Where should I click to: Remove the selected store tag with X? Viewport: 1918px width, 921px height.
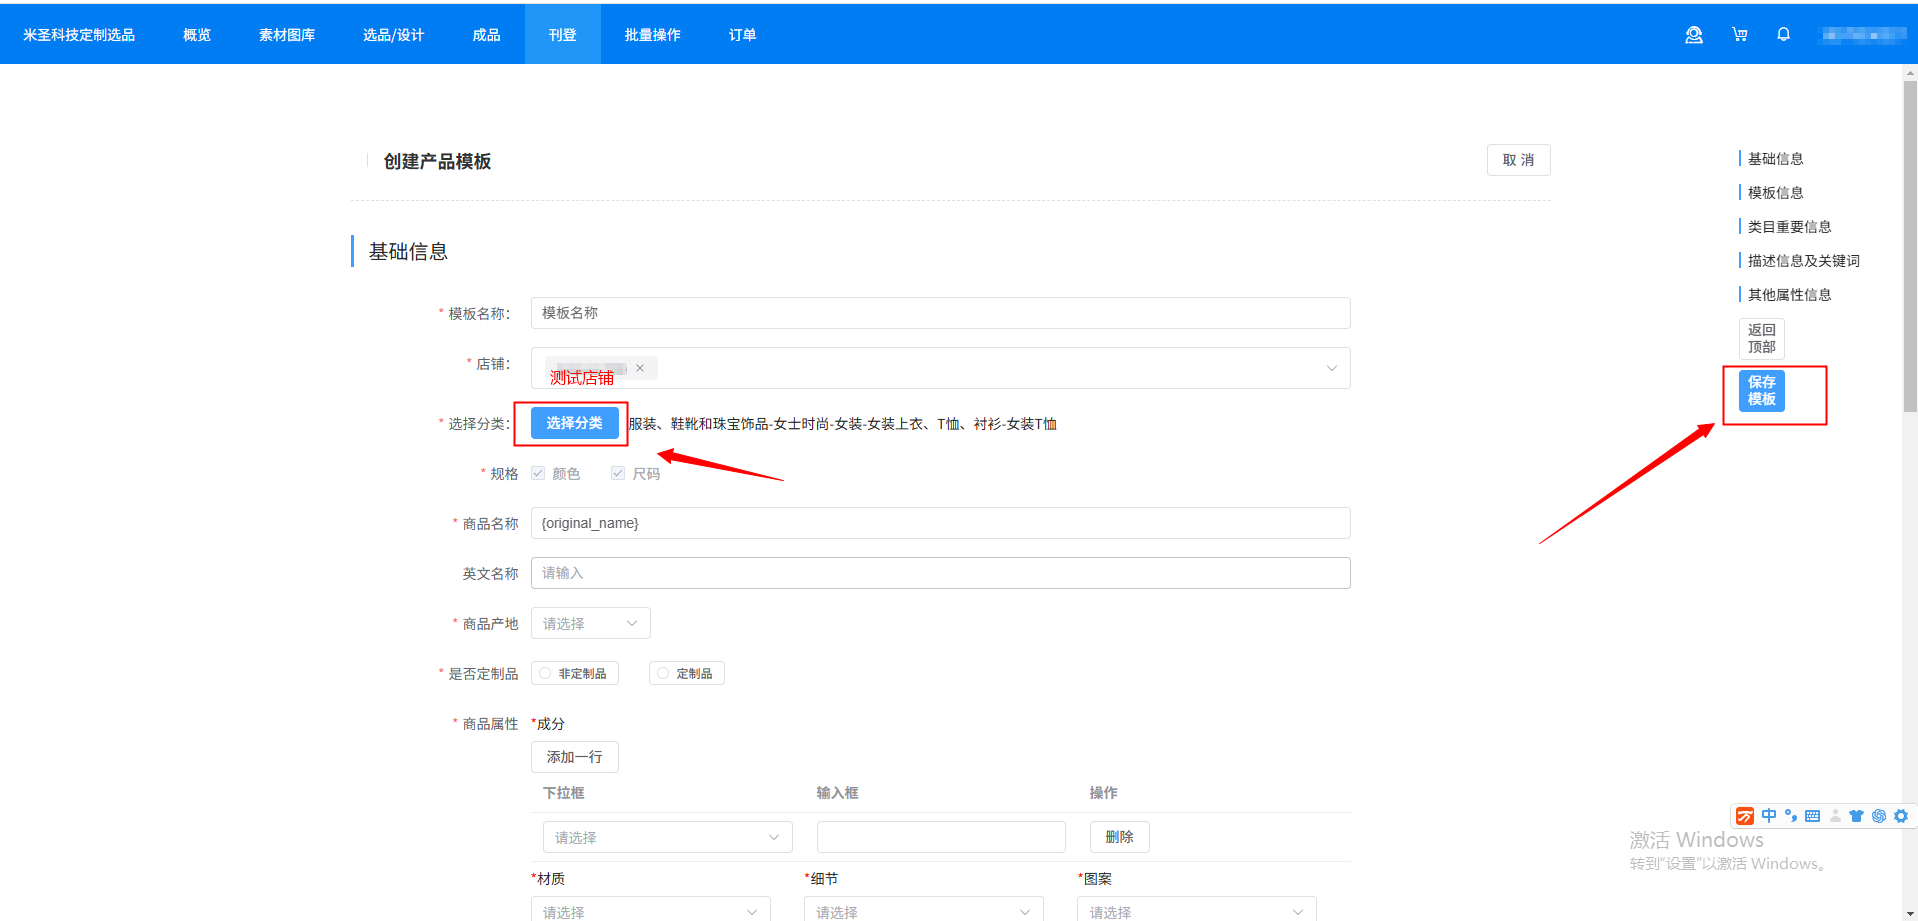640,368
